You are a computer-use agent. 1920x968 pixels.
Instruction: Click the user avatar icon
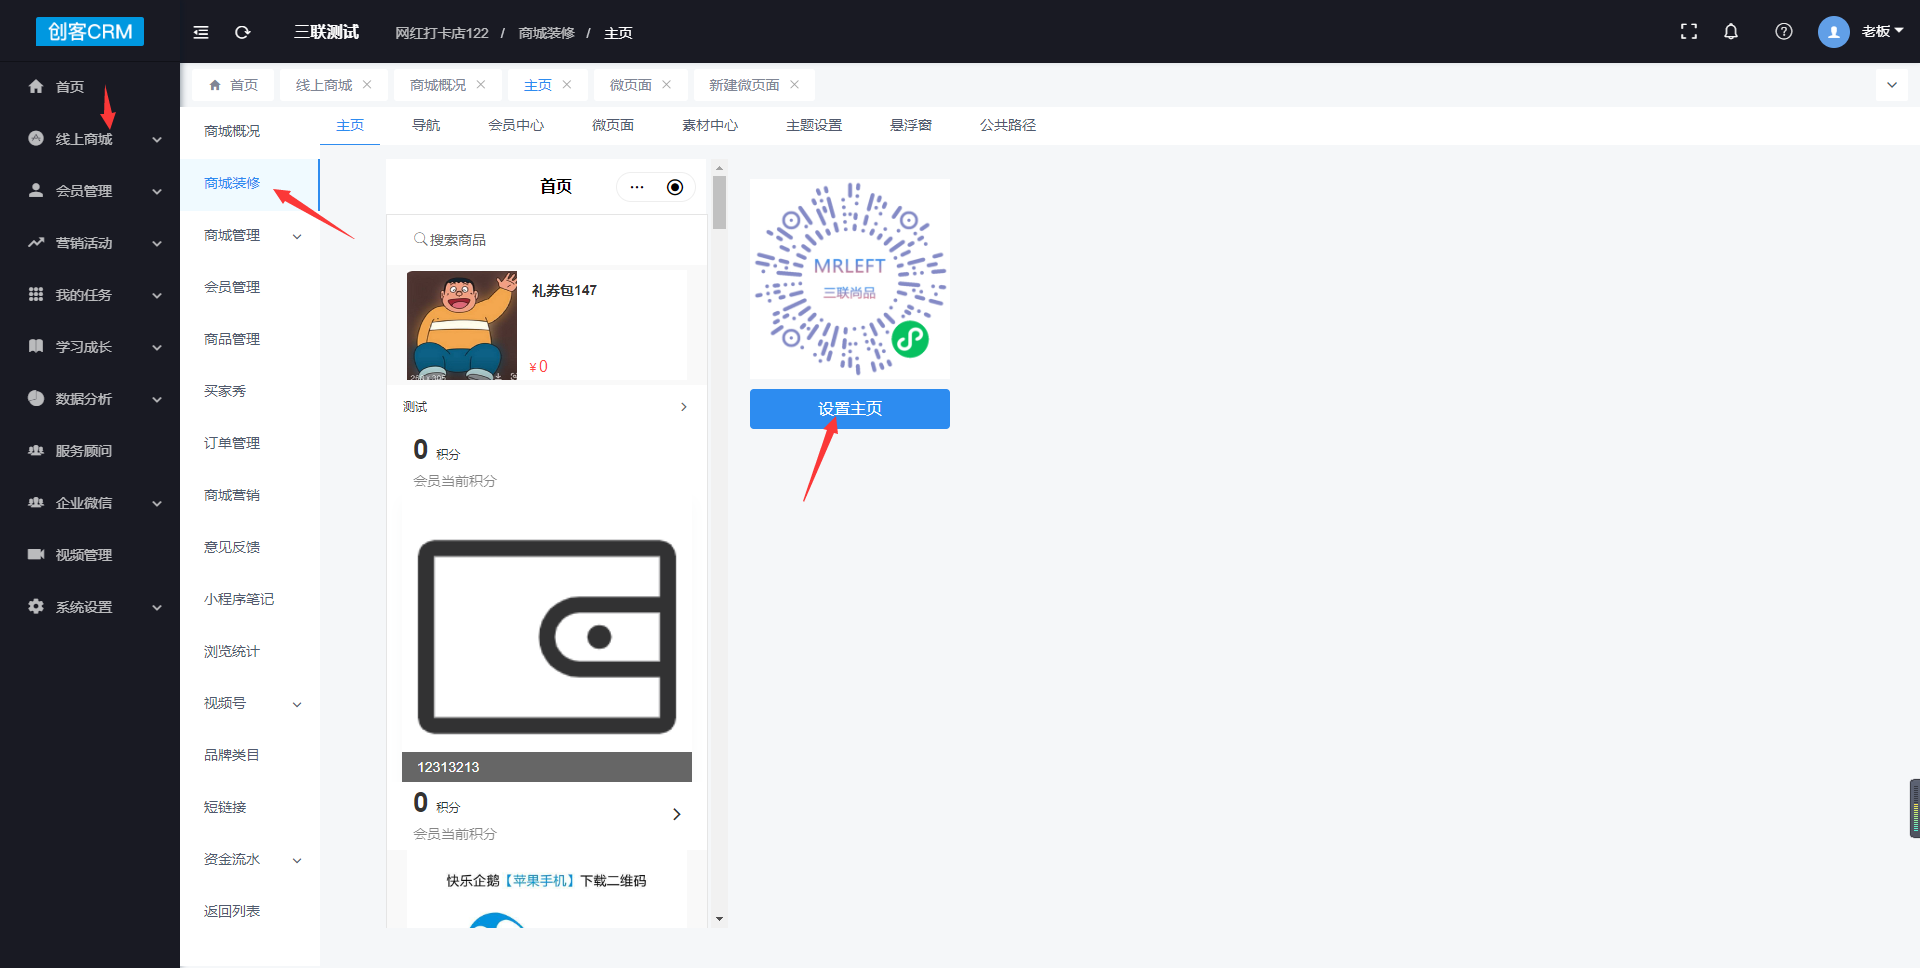(1834, 32)
